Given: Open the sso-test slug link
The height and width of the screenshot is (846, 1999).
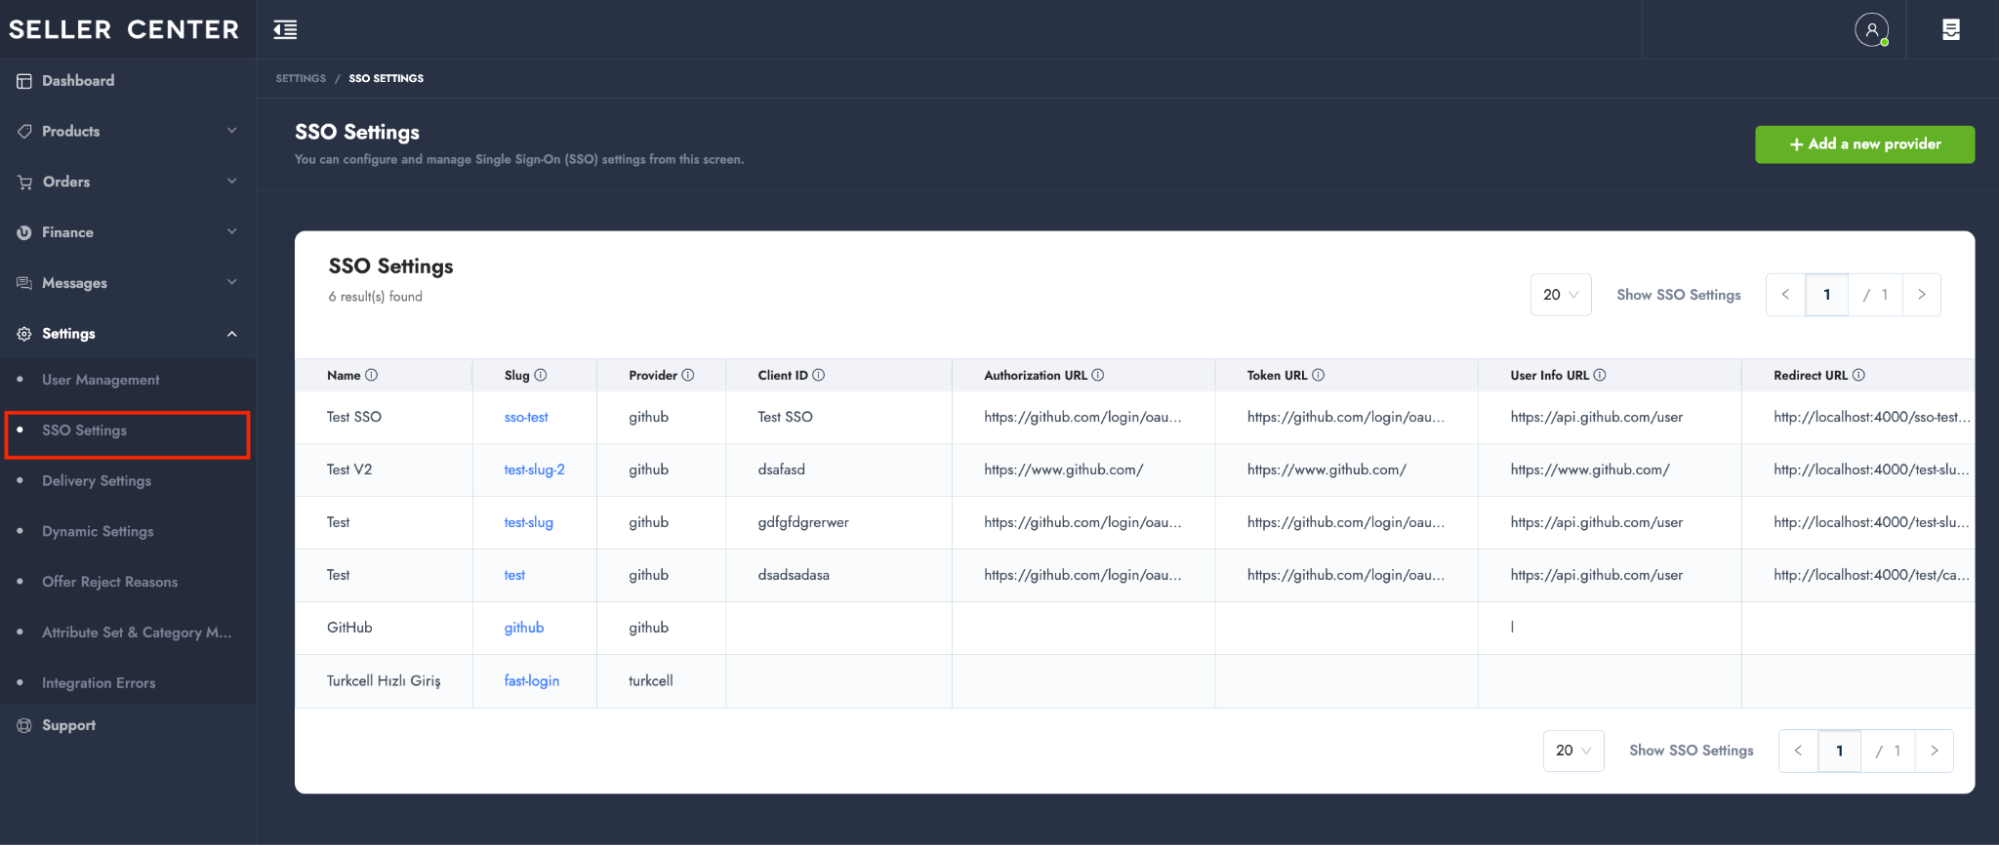Looking at the screenshot, I should coord(526,417).
